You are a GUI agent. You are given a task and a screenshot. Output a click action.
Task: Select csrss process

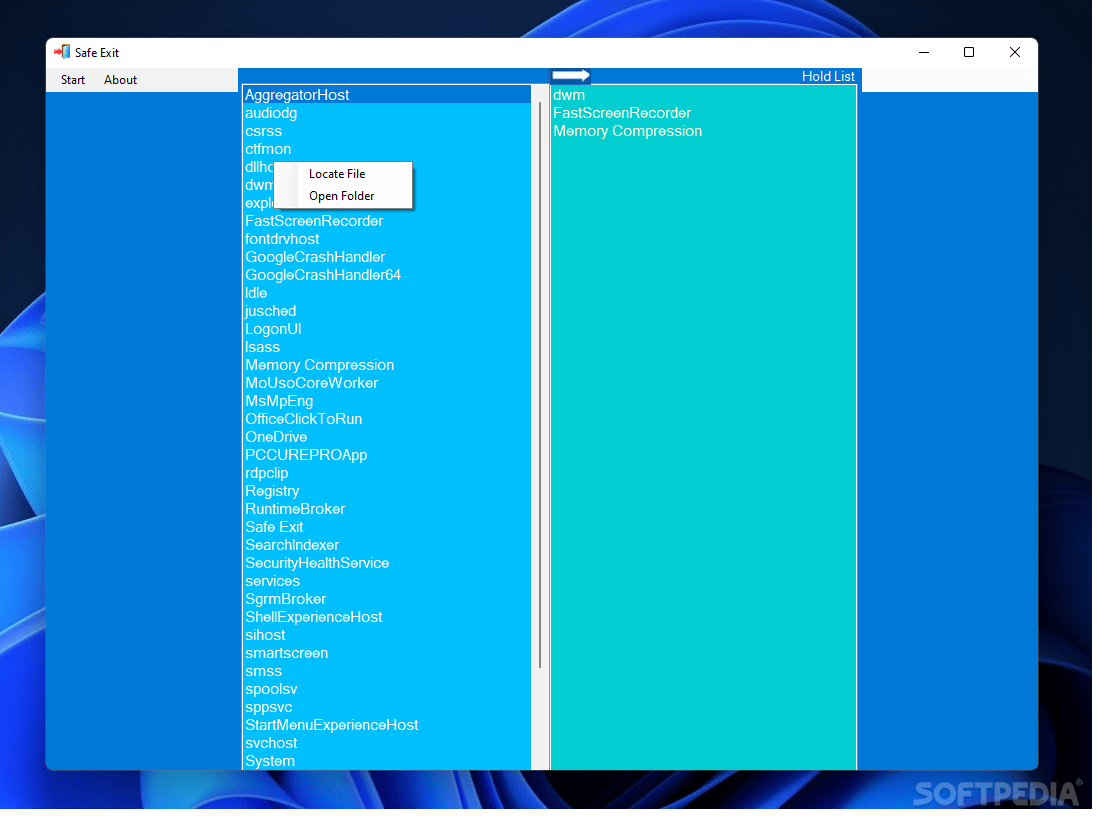pos(388,132)
